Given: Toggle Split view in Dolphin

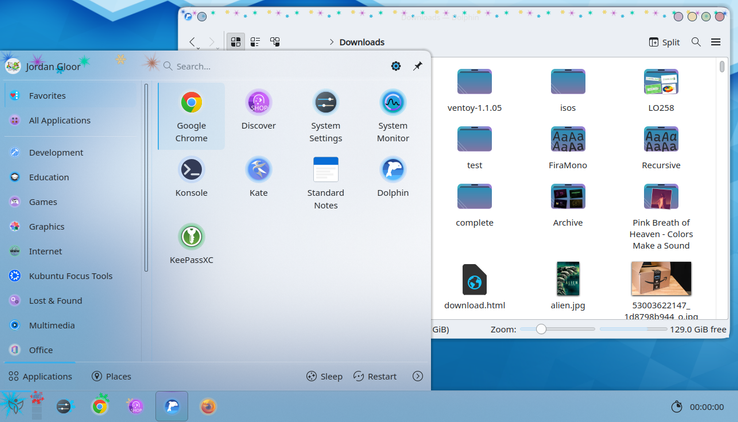Looking at the screenshot, I should 664,42.
